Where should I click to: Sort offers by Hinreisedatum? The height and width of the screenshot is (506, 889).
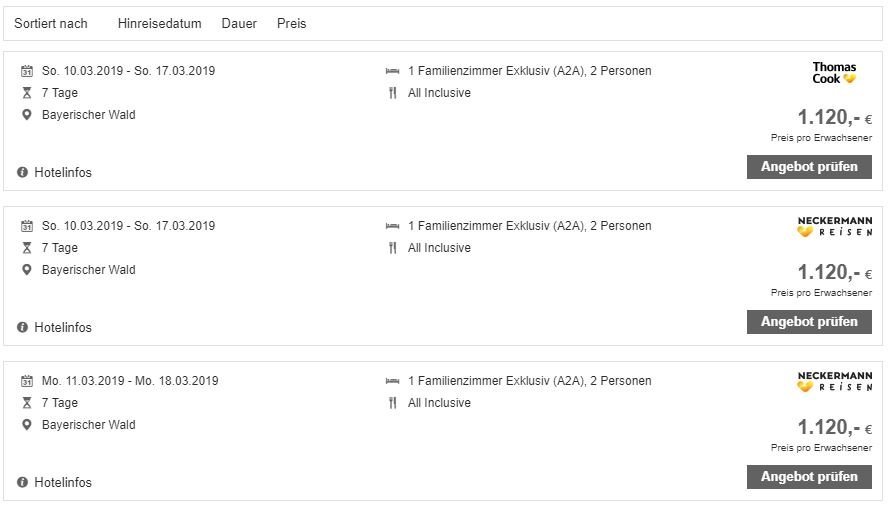click(x=159, y=23)
